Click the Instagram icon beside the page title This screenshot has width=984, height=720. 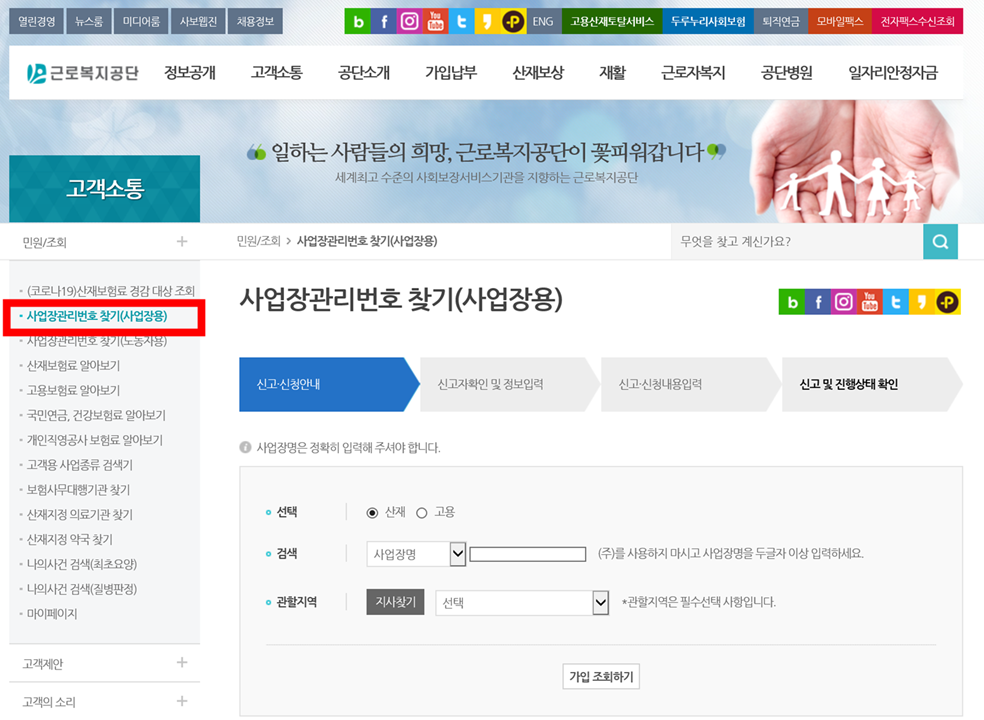(x=843, y=302)
